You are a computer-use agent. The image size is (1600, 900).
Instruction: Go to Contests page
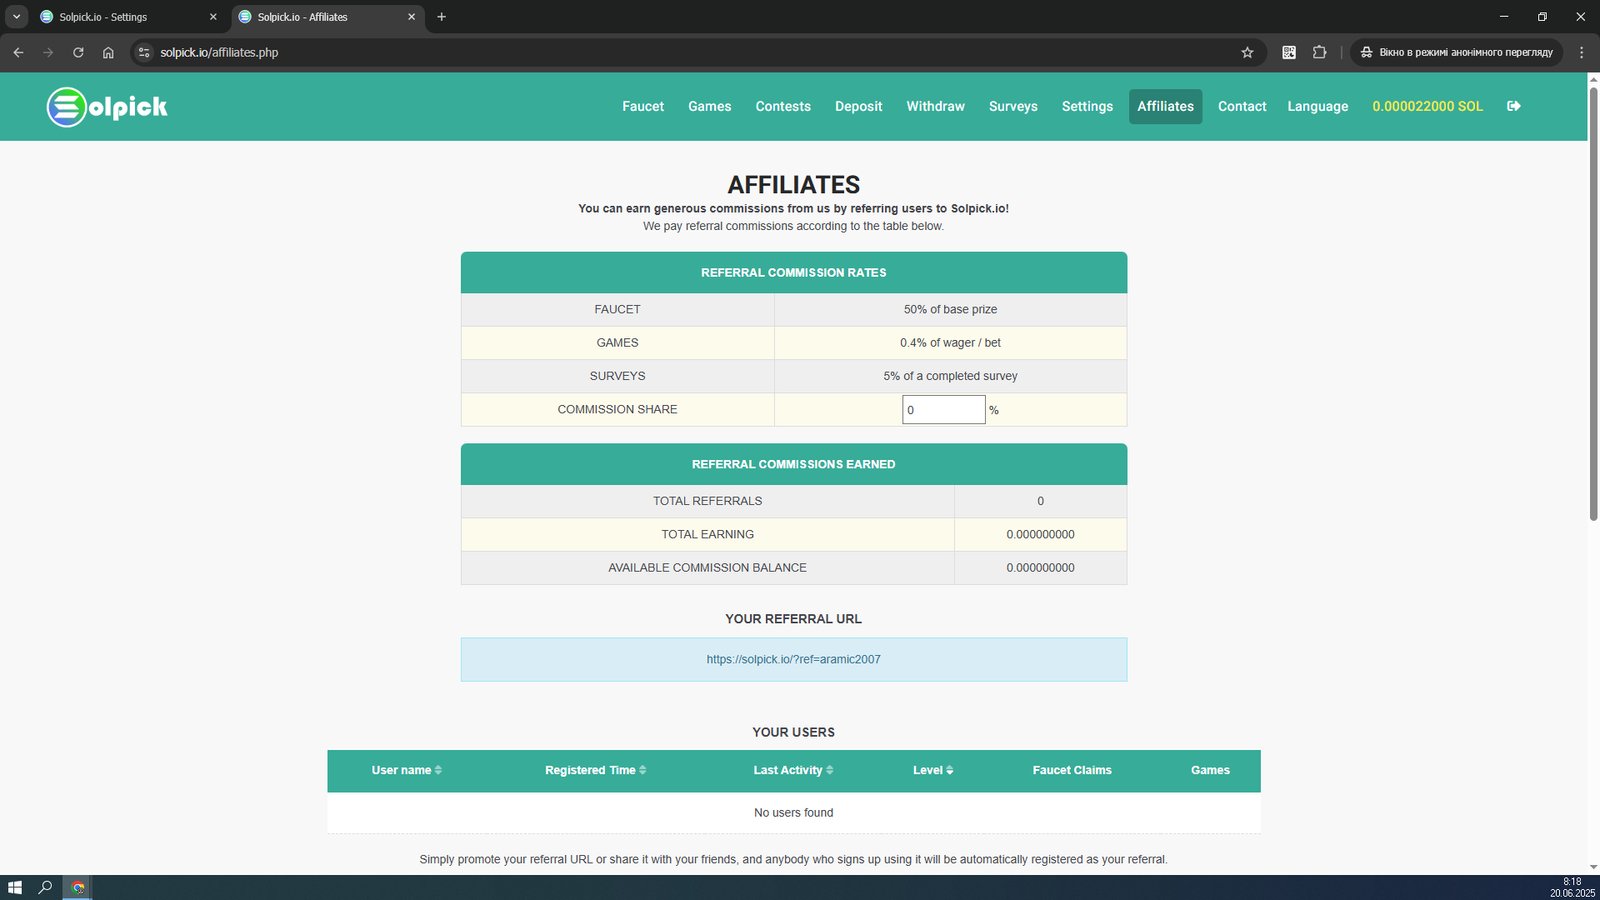tap(783, 106)
